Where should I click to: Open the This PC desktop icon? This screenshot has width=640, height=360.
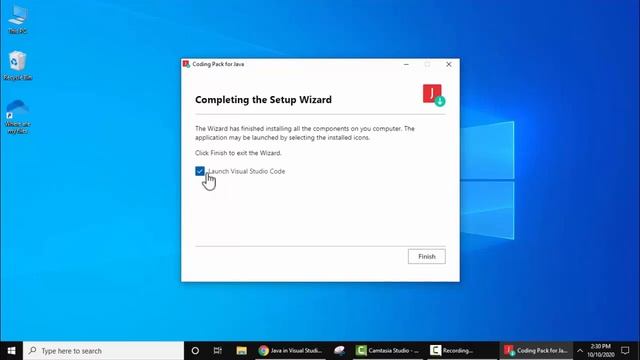(18, 20)
